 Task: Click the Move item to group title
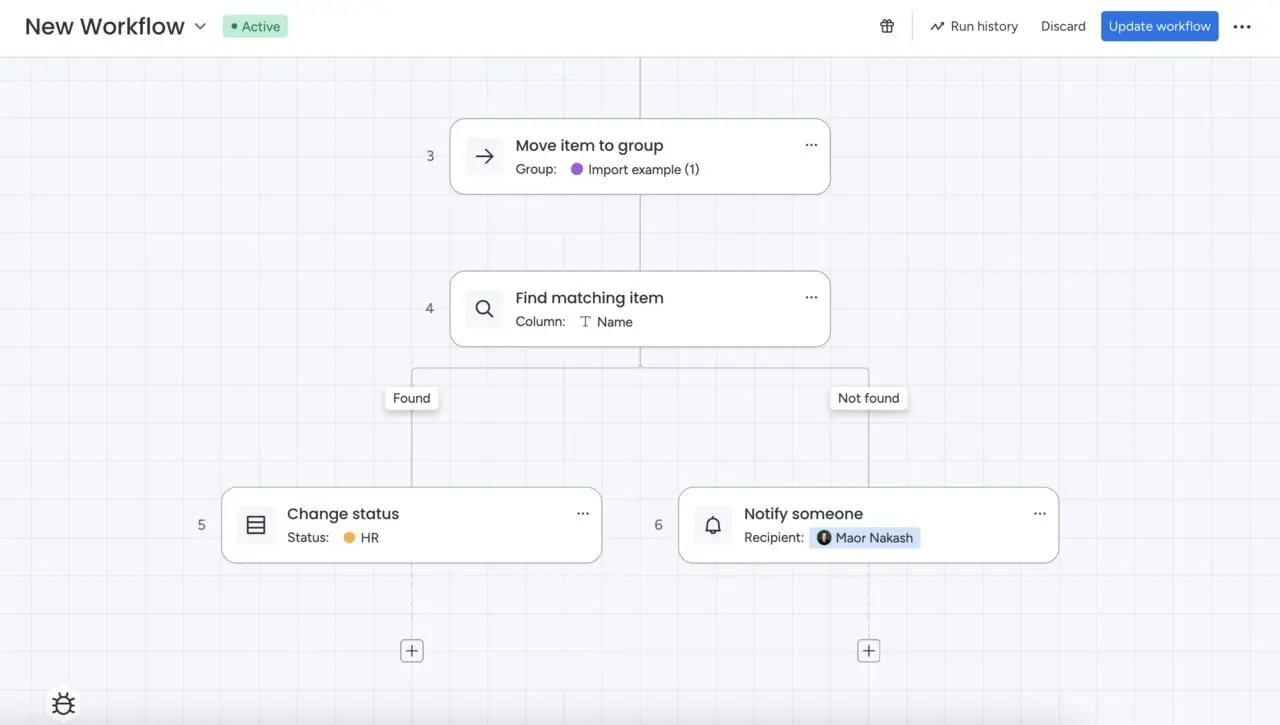tap(589, 145)
